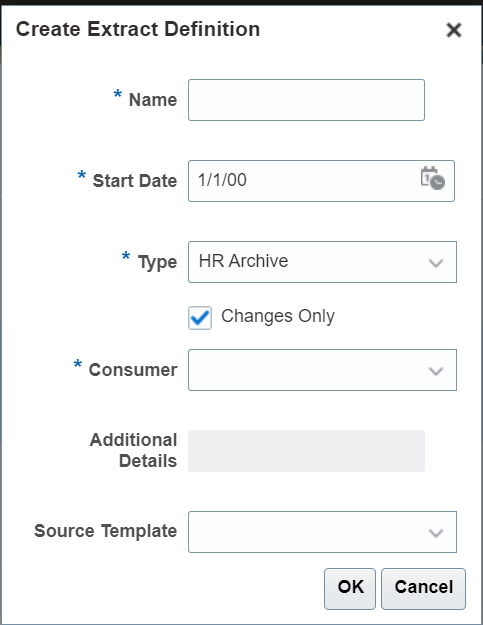This screenshot has height=625, width=483.
Task: Click the Name field label
Action: click(153, 100)
